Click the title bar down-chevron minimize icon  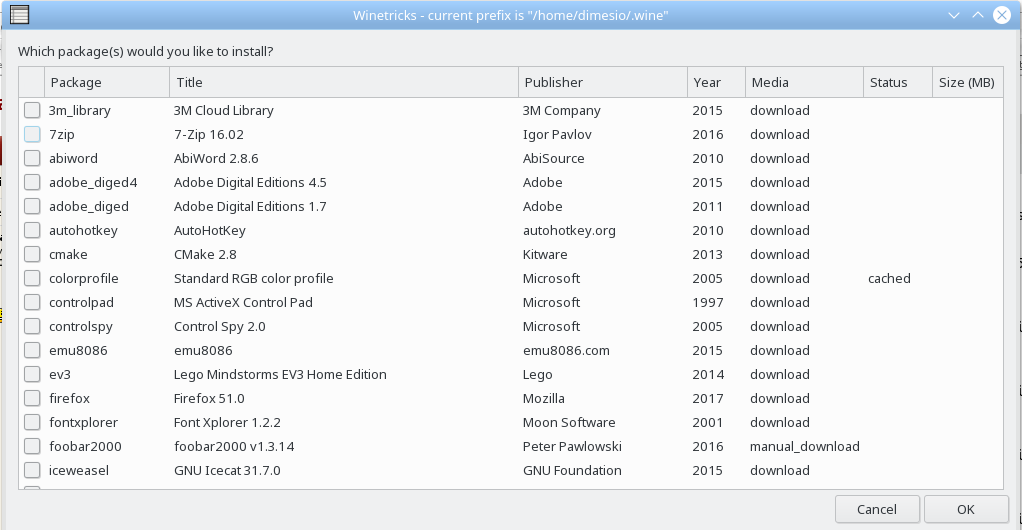click(x=954, y=15)
